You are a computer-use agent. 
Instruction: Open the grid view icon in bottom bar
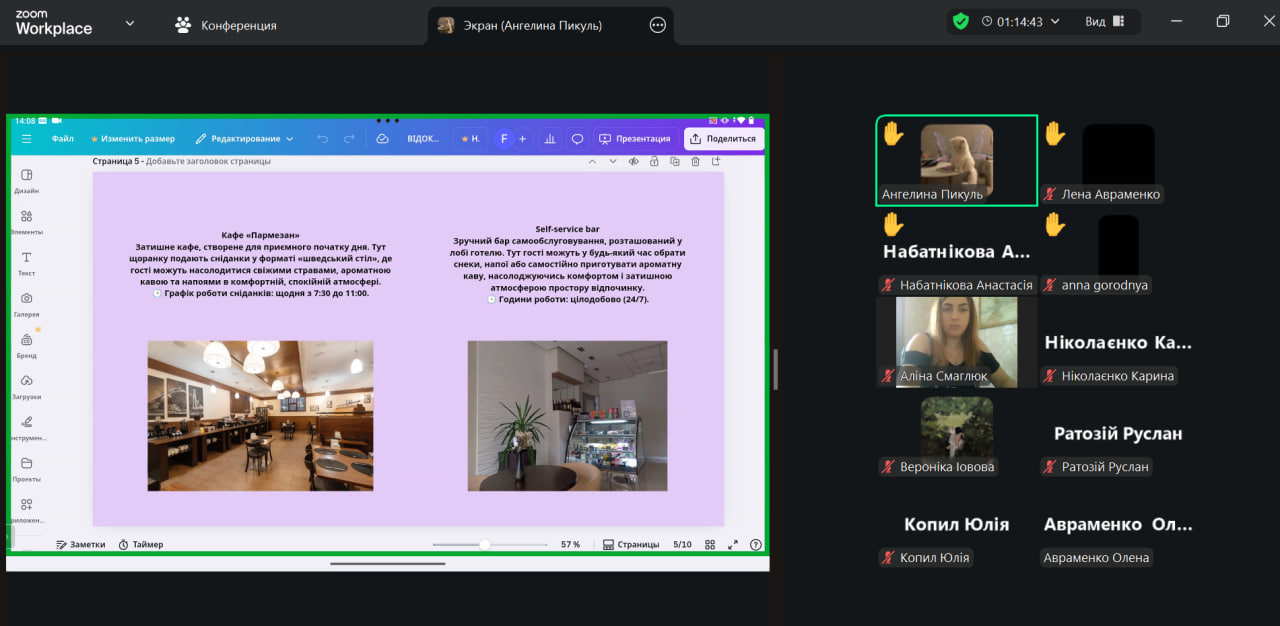coord(710,545)
